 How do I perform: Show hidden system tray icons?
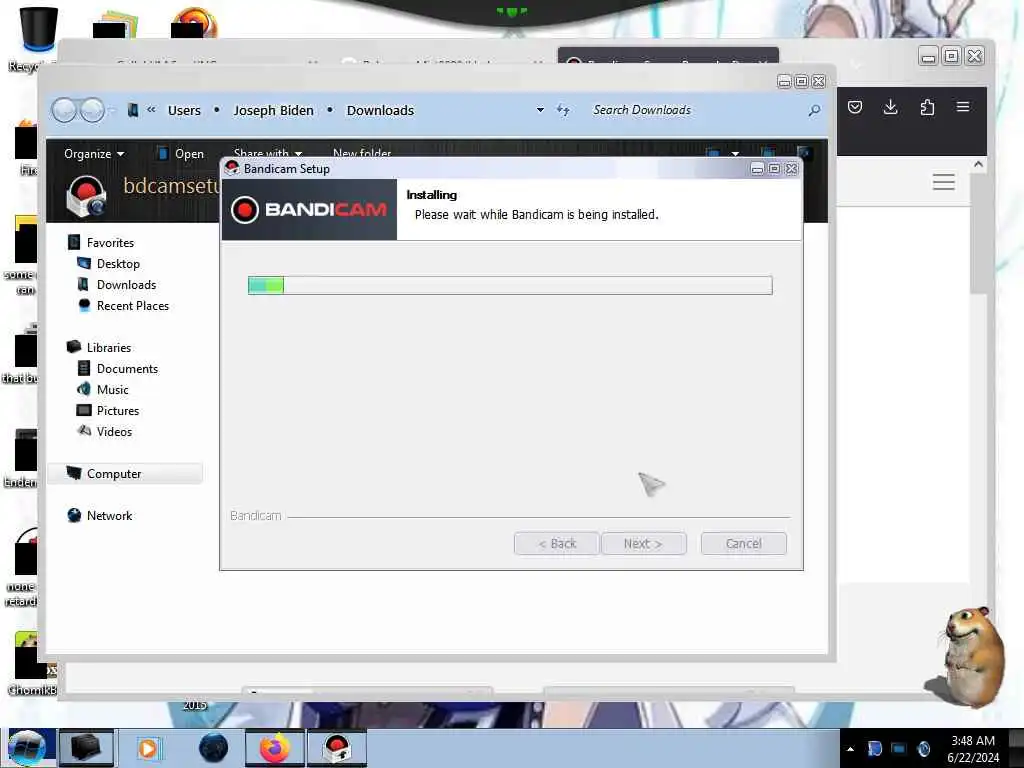(x=850, y=749)
